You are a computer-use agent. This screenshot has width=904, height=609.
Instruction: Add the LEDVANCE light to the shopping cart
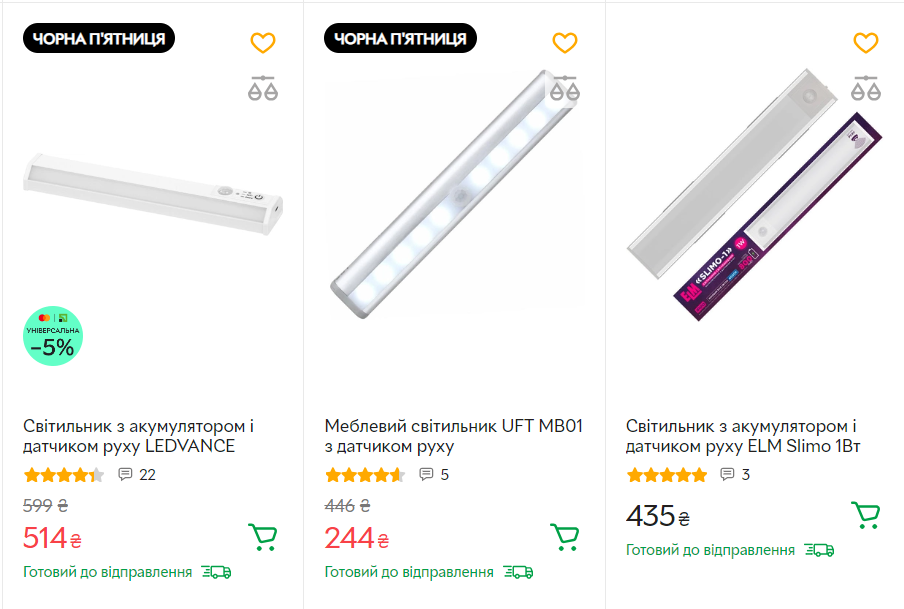[262, 536]
